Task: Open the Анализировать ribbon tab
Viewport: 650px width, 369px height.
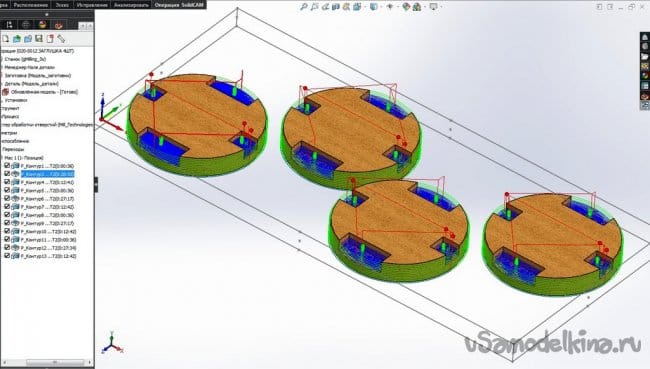Action: click(x=131, y=5)
